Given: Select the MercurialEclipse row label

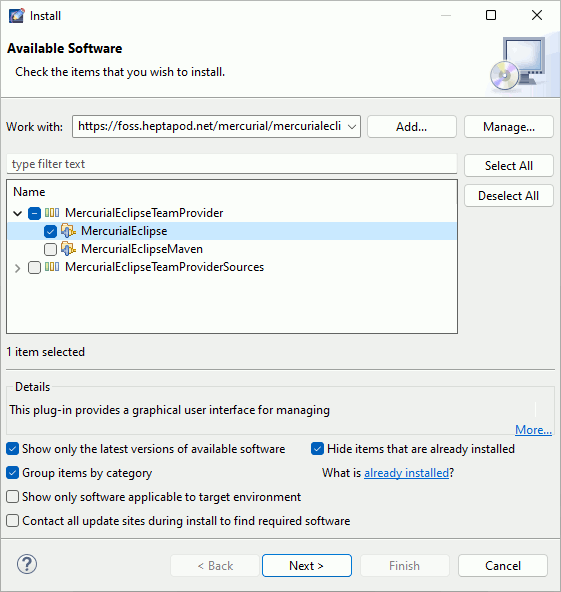Looking at the screenshot, I should click(x=124, y=231).
